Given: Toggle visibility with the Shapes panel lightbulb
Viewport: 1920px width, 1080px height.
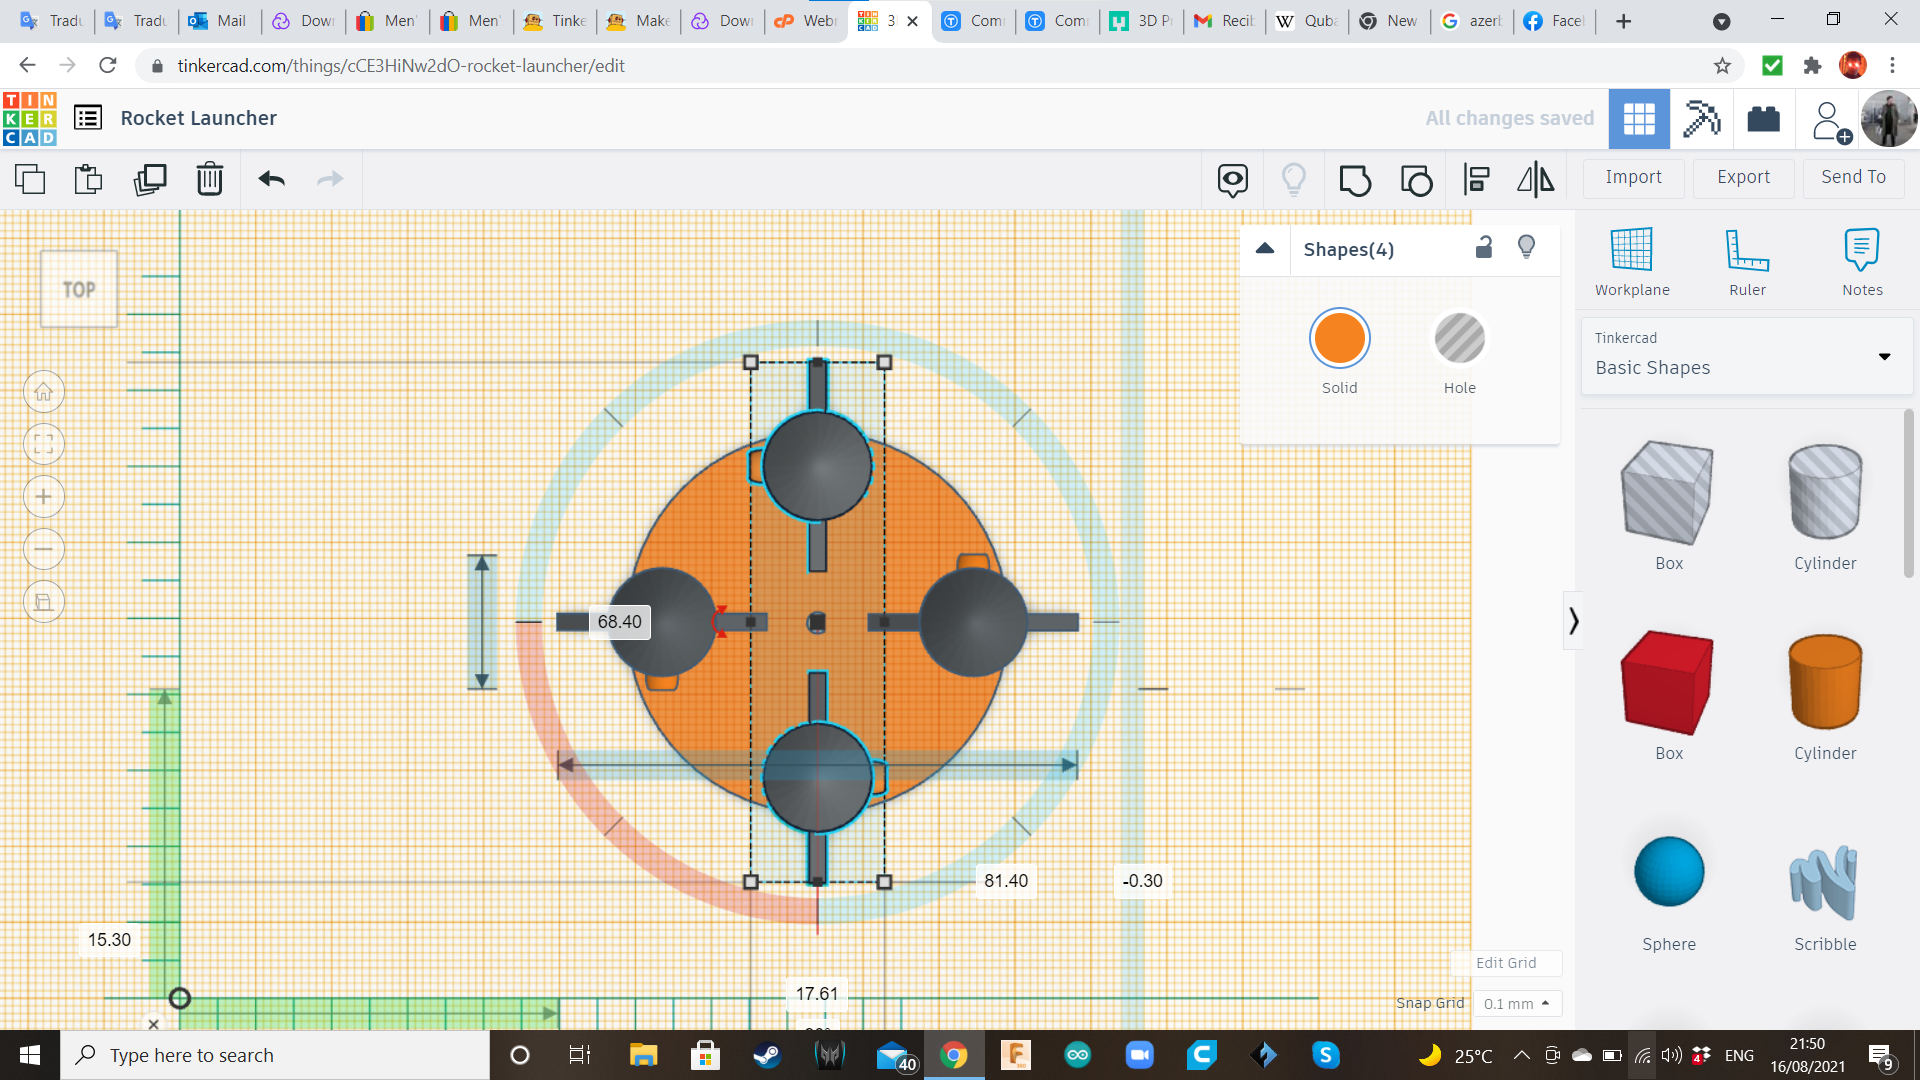Looking at the screenshot, I should [x=1526, y=247].
